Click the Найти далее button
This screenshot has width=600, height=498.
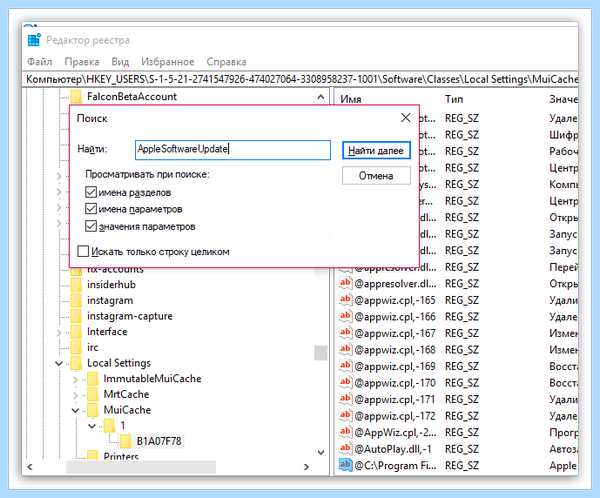376,150
